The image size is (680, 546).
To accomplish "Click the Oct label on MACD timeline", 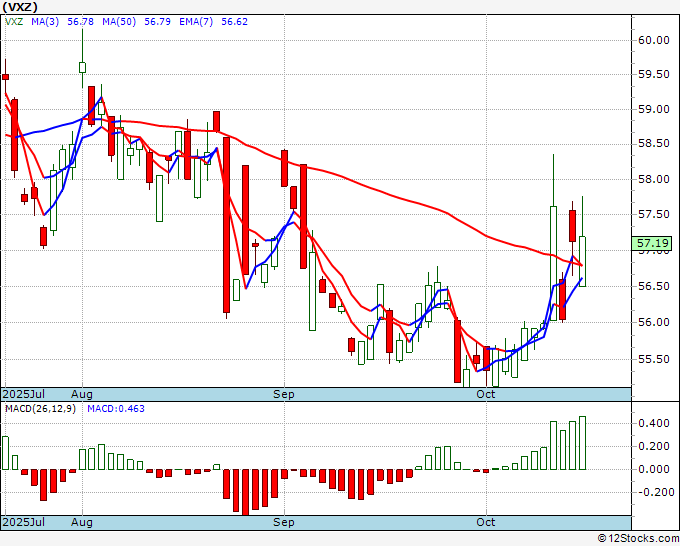I will pos(485,522).
